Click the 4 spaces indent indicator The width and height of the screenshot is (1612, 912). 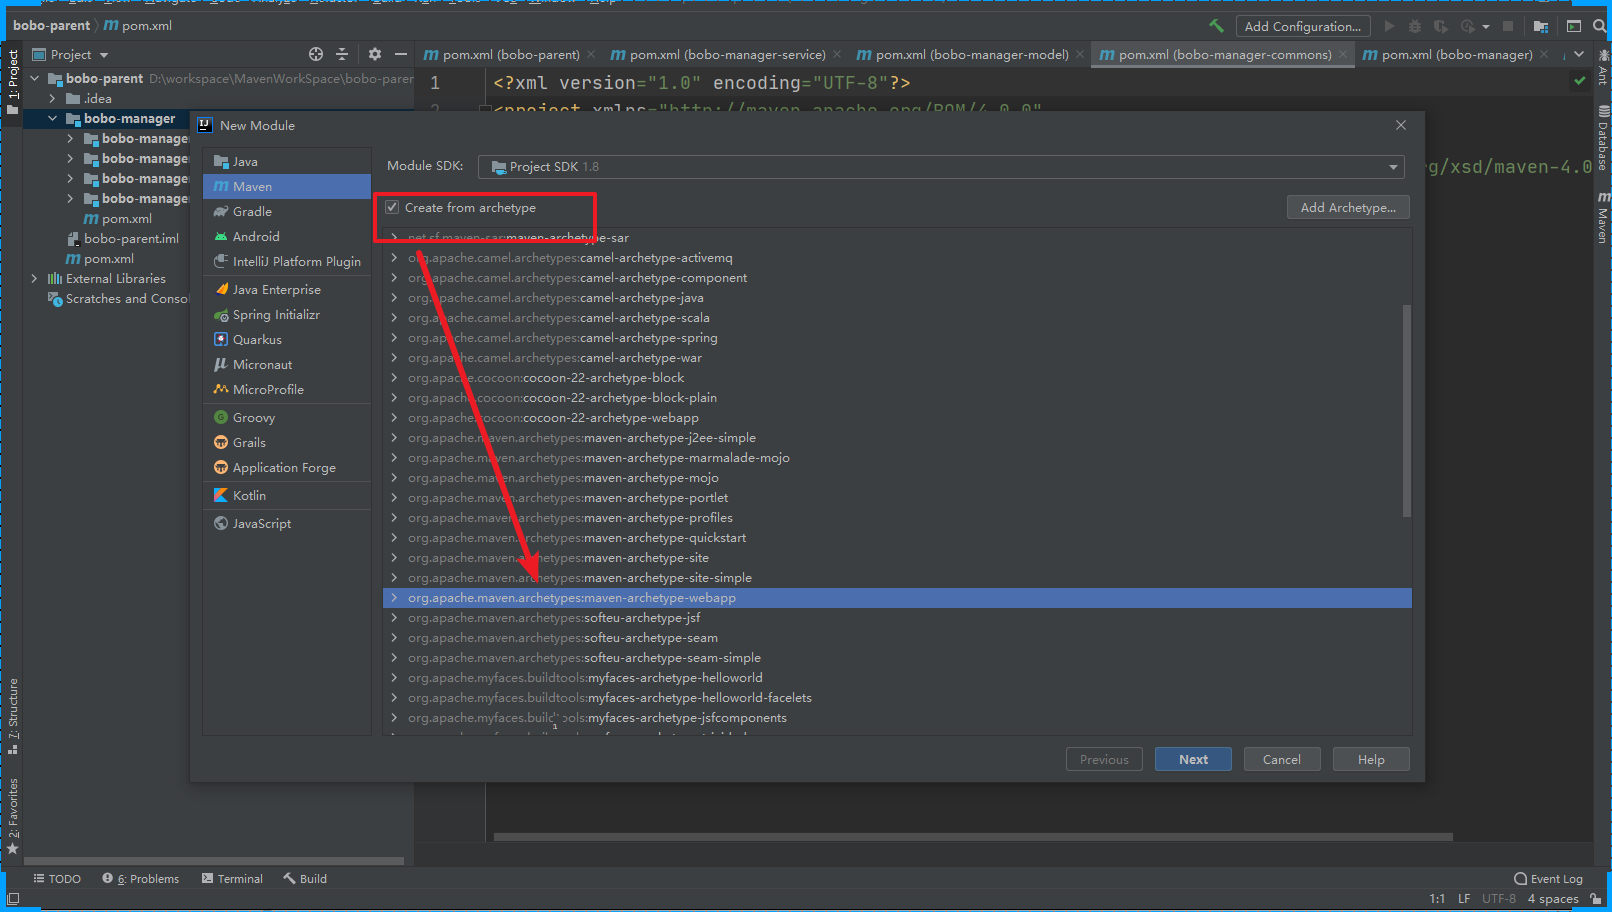1553,899
